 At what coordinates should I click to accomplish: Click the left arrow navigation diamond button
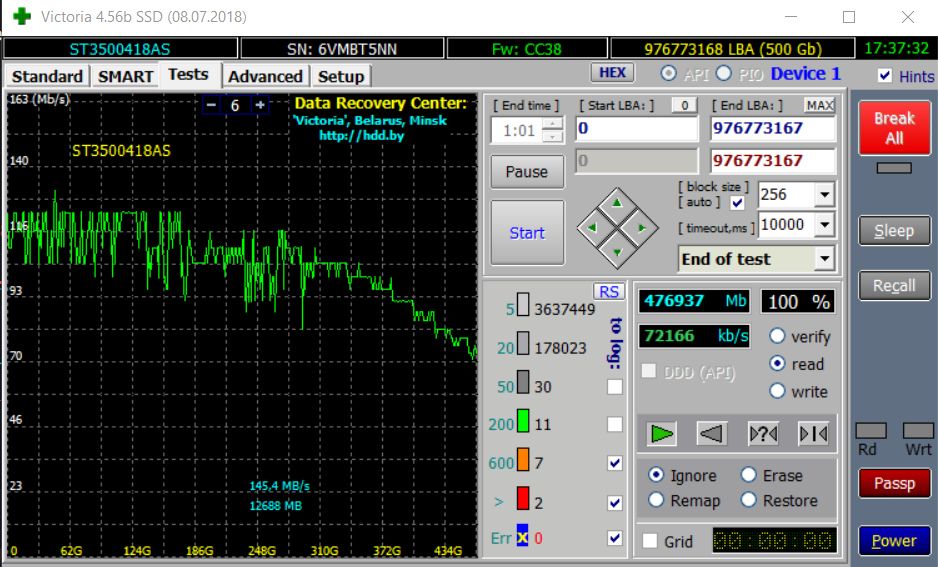click(x=592, y=228)
